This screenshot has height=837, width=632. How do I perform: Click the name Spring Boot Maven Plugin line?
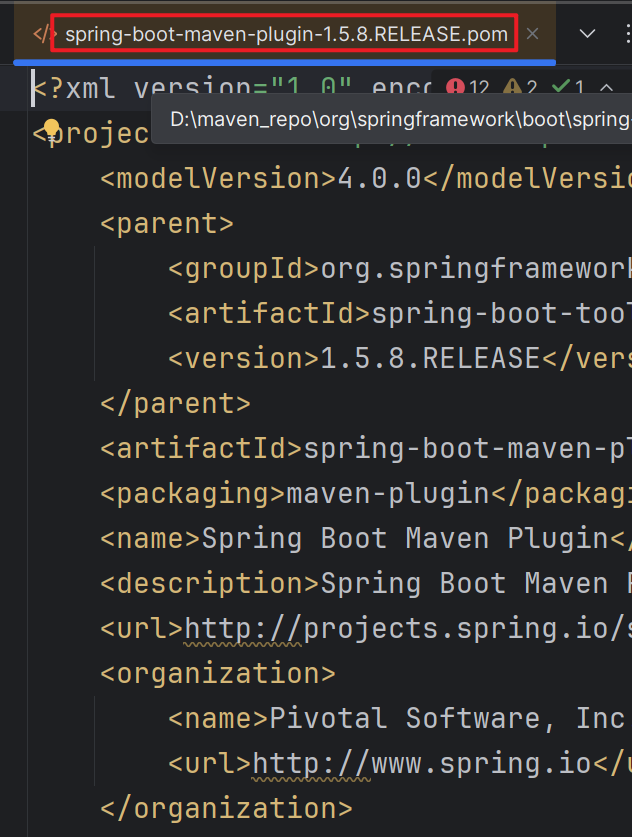pyautogui.click(x=366, y=539)
